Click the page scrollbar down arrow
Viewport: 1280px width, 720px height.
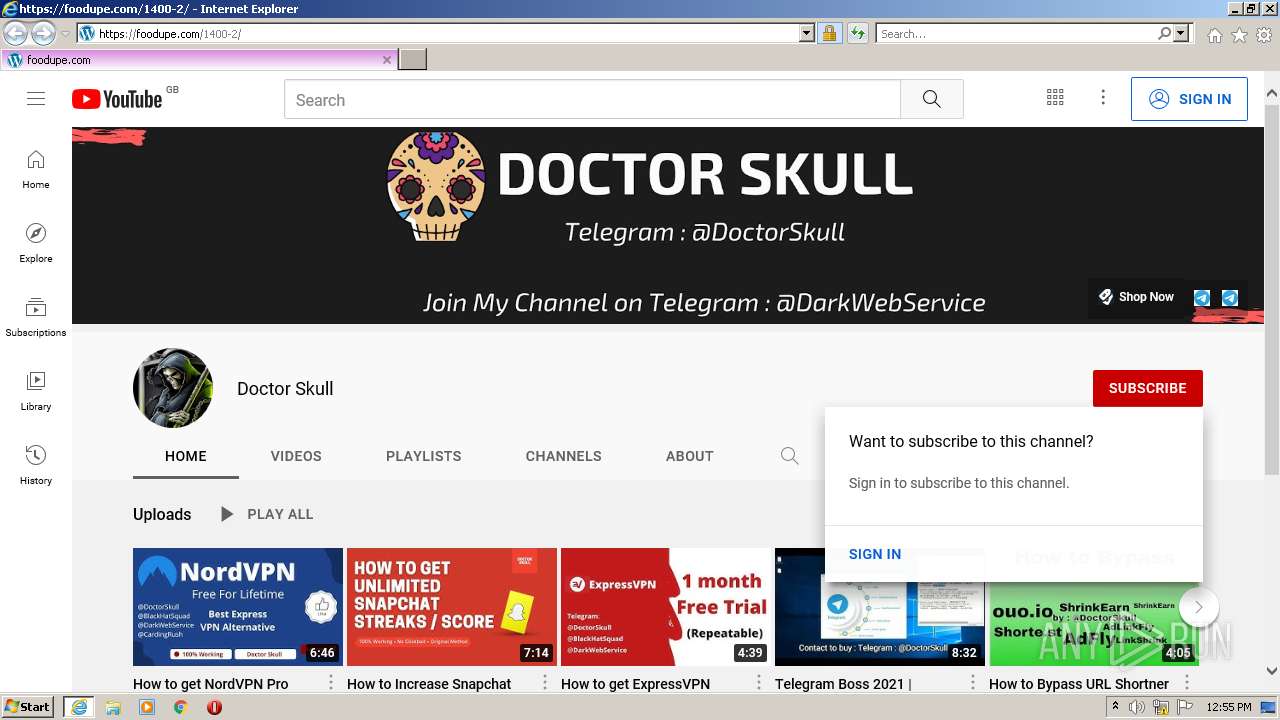coord(1272,672)
